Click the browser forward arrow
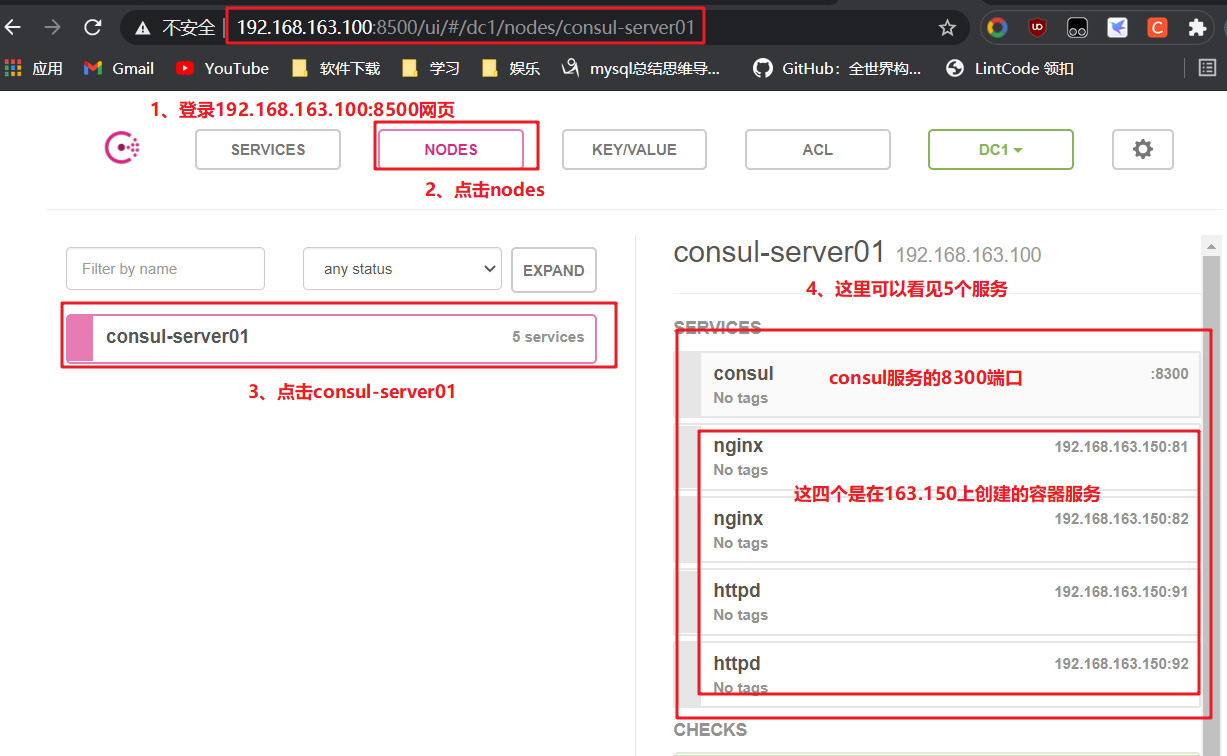The image size is (1227, 756). click(x=52, y=28)
